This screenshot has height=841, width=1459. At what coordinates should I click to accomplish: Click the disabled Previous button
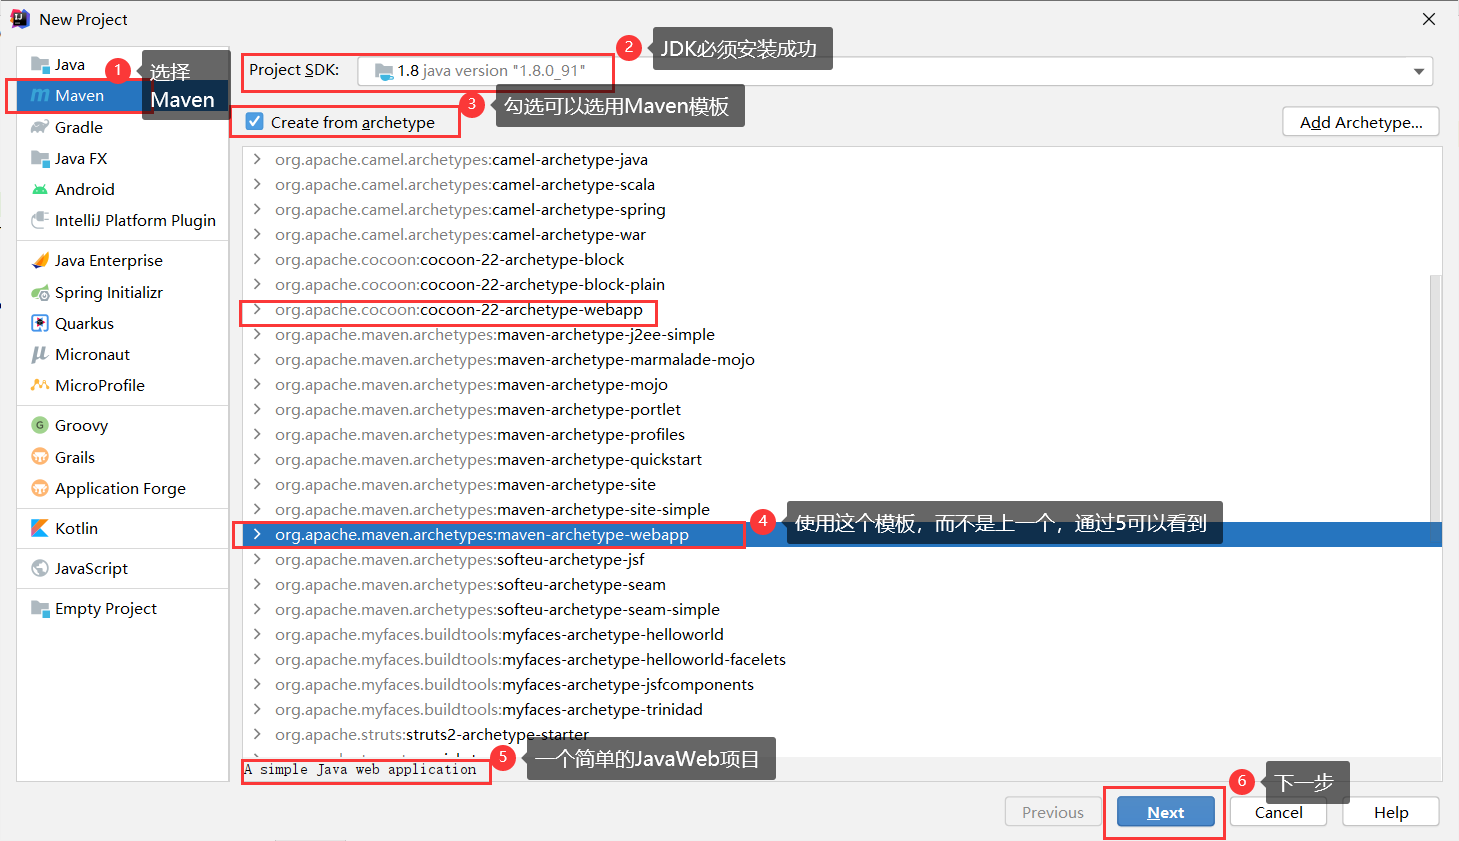[x=1053, y=812]
